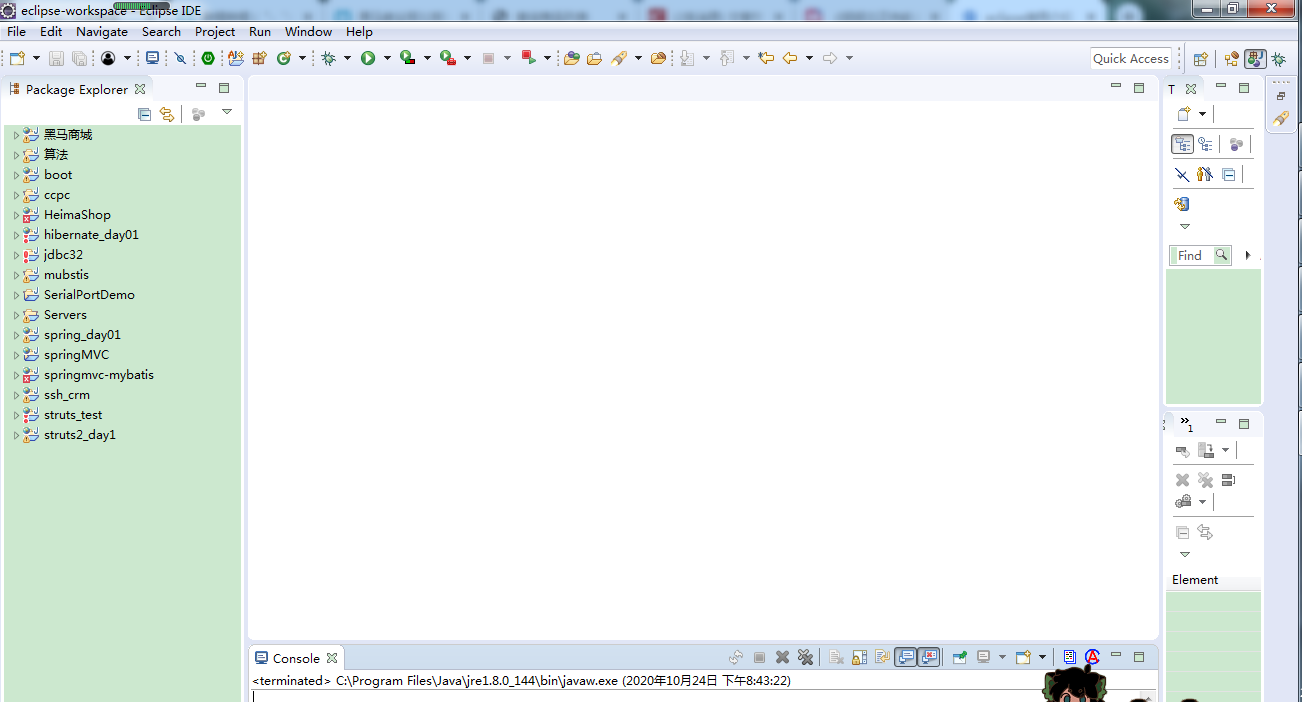Screen dimensions: 1302x702
Task: Select the hibernate_day01 project
Action: tap(91, 235)
